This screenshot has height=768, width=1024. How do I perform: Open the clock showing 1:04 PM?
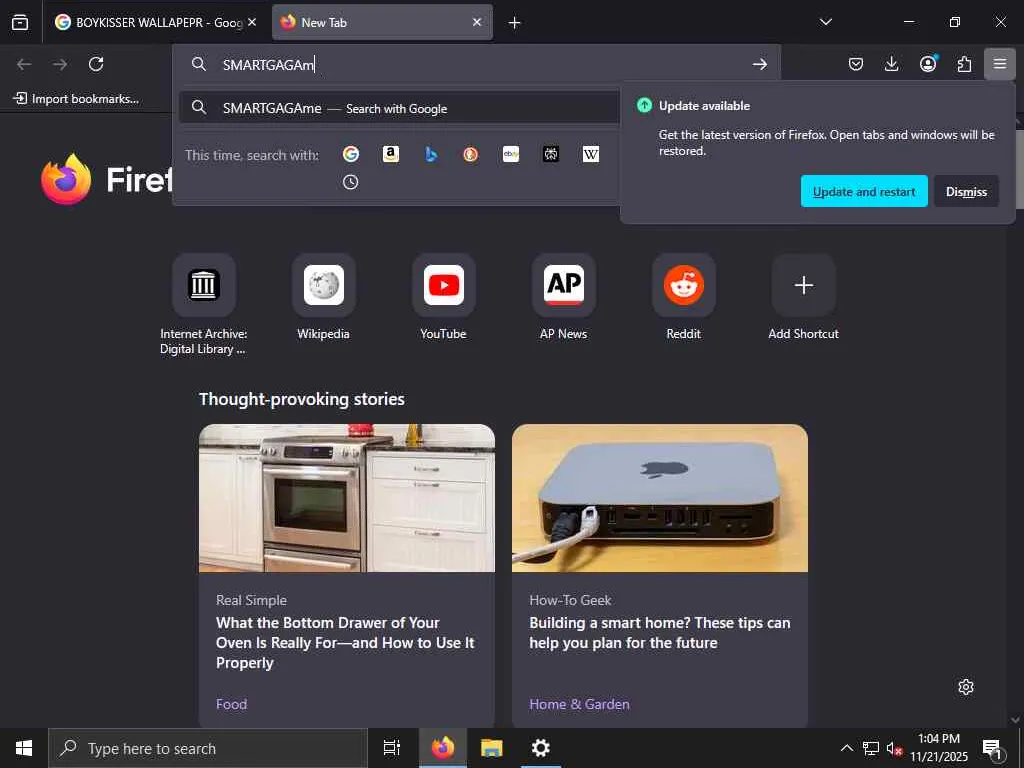pyautogui.click(x=939, y=748)
